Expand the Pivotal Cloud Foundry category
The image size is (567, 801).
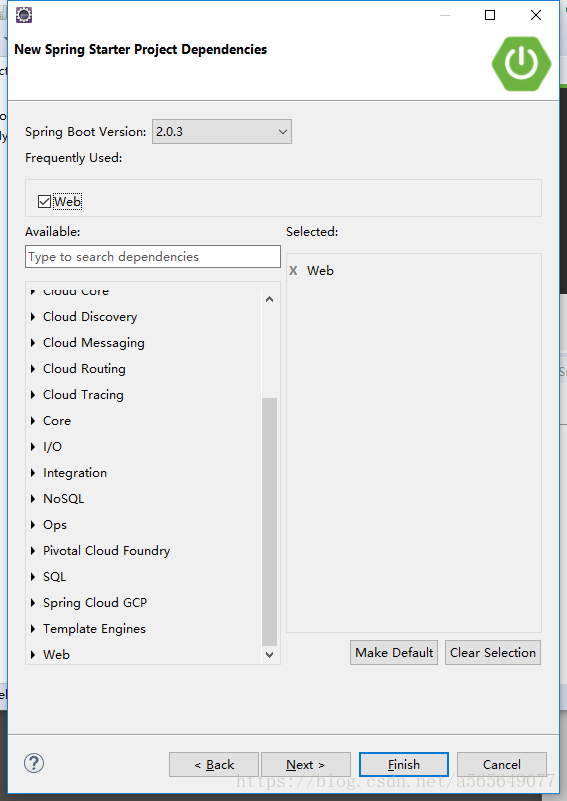pyautogui.click(x=33, y=551)
